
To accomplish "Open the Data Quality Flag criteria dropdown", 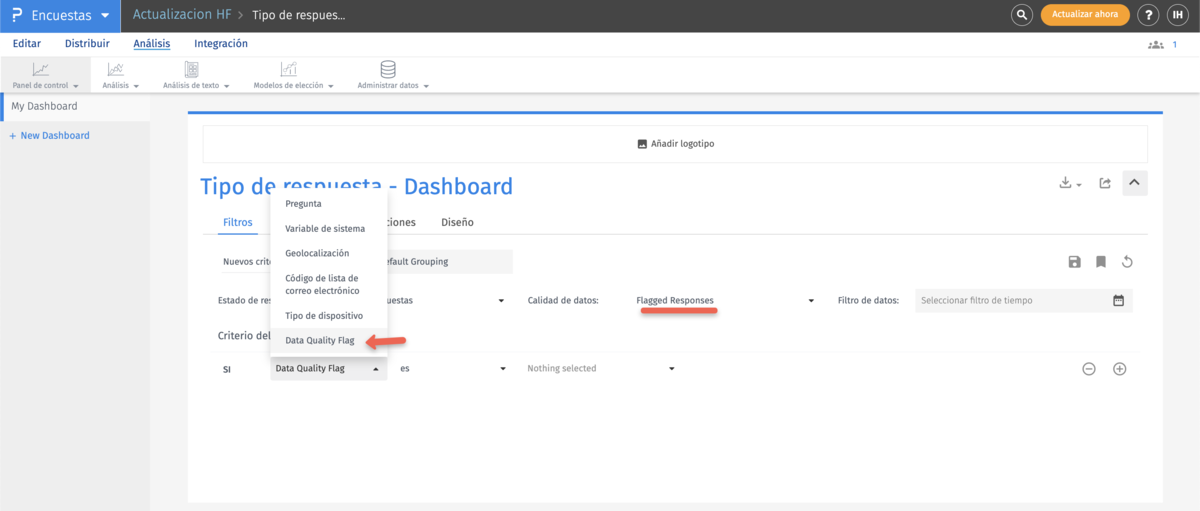I will tap(328, 368).
